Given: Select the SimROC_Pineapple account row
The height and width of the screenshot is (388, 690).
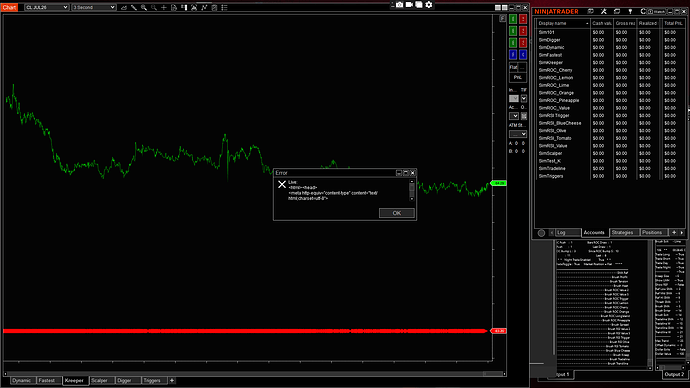Looking at the screenshot, I should click(x=610, y=100).
